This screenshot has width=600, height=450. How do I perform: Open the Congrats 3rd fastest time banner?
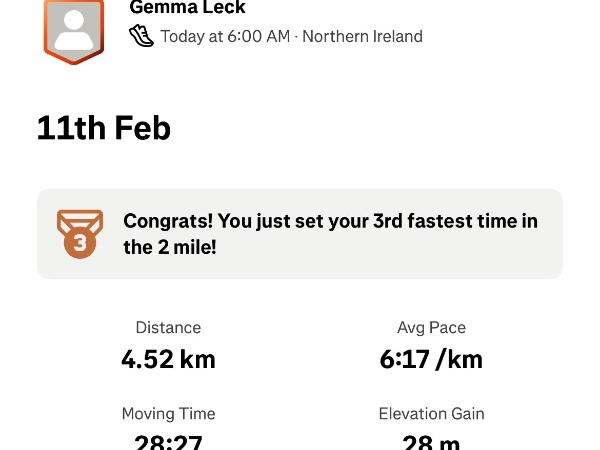tap(300, 234)
